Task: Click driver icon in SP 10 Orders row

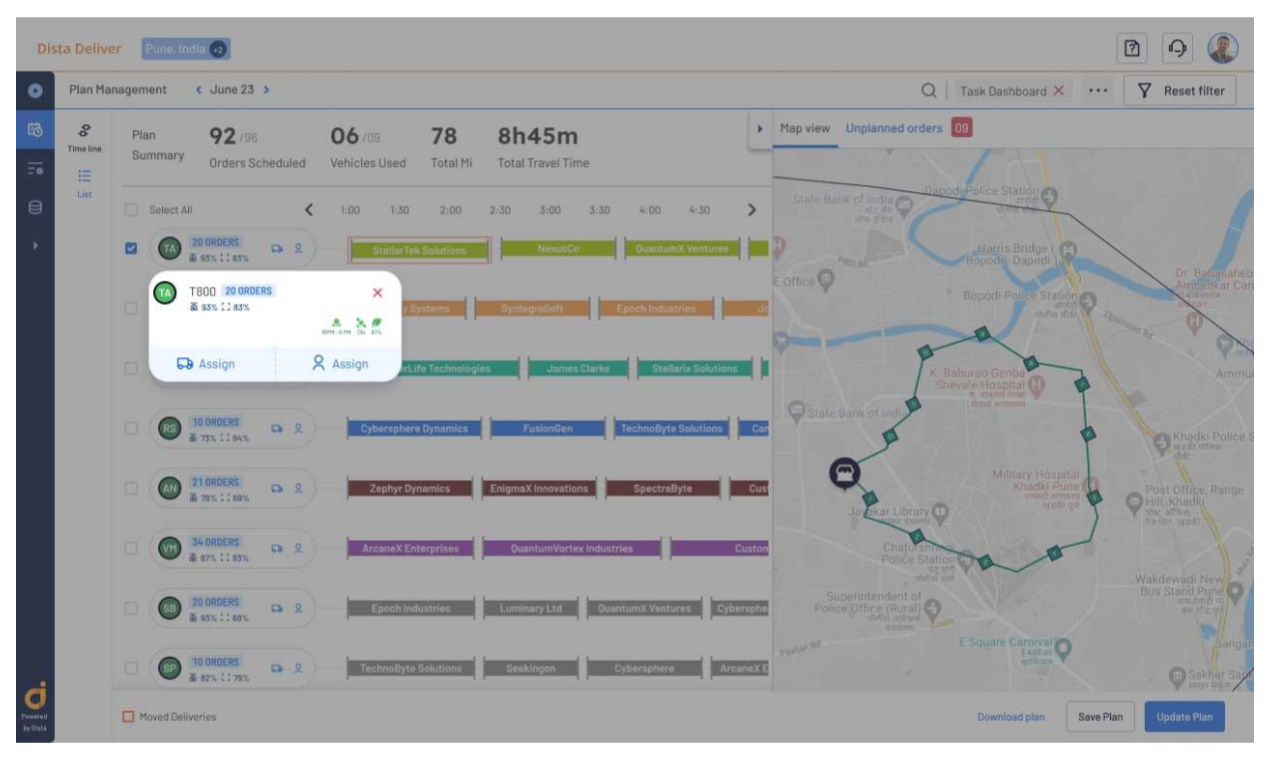Action: click(x=298, y=668)
